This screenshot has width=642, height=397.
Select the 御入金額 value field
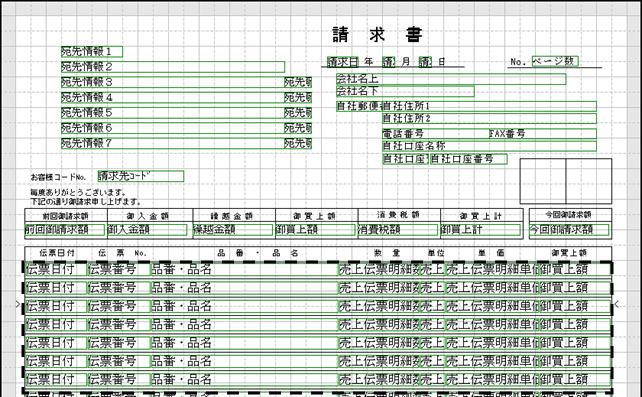147,230
